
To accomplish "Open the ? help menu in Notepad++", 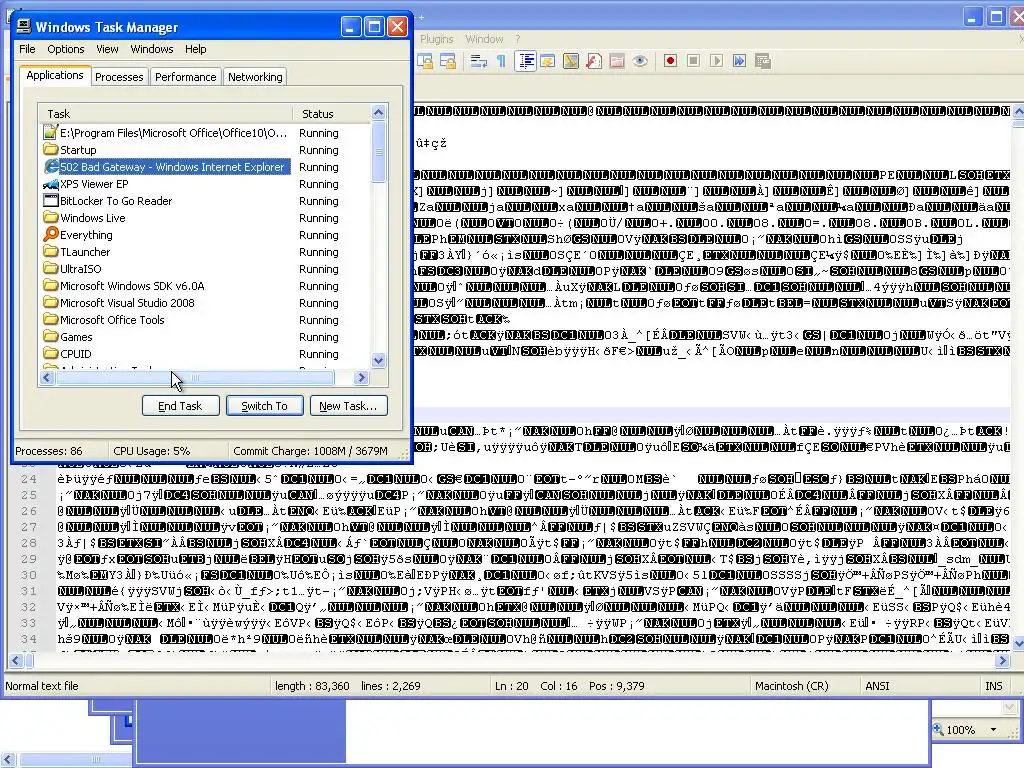I will click(518, 39).
